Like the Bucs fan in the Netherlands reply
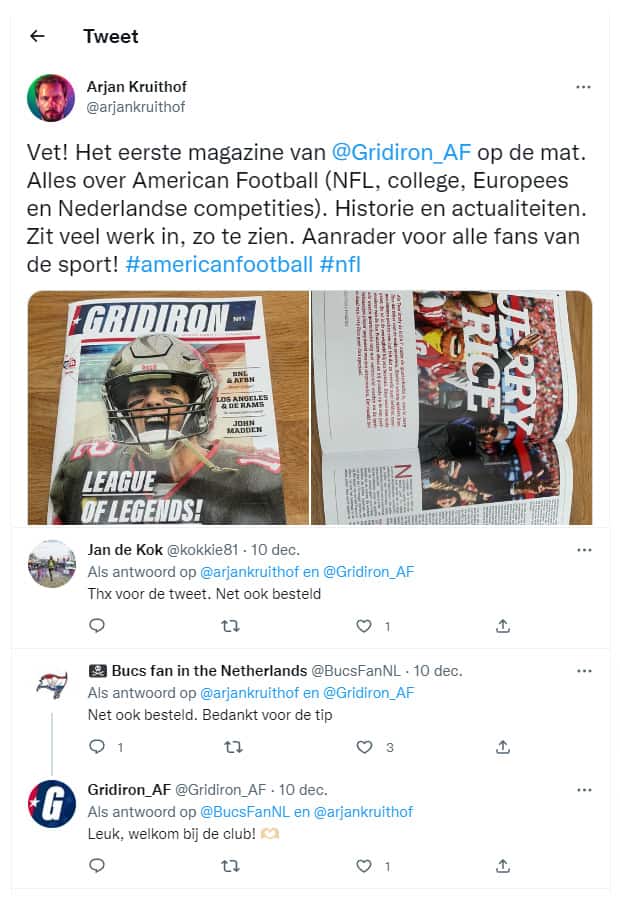Image resolution: width=620 pixels, height=905 pixels. [x=364, y=747]
